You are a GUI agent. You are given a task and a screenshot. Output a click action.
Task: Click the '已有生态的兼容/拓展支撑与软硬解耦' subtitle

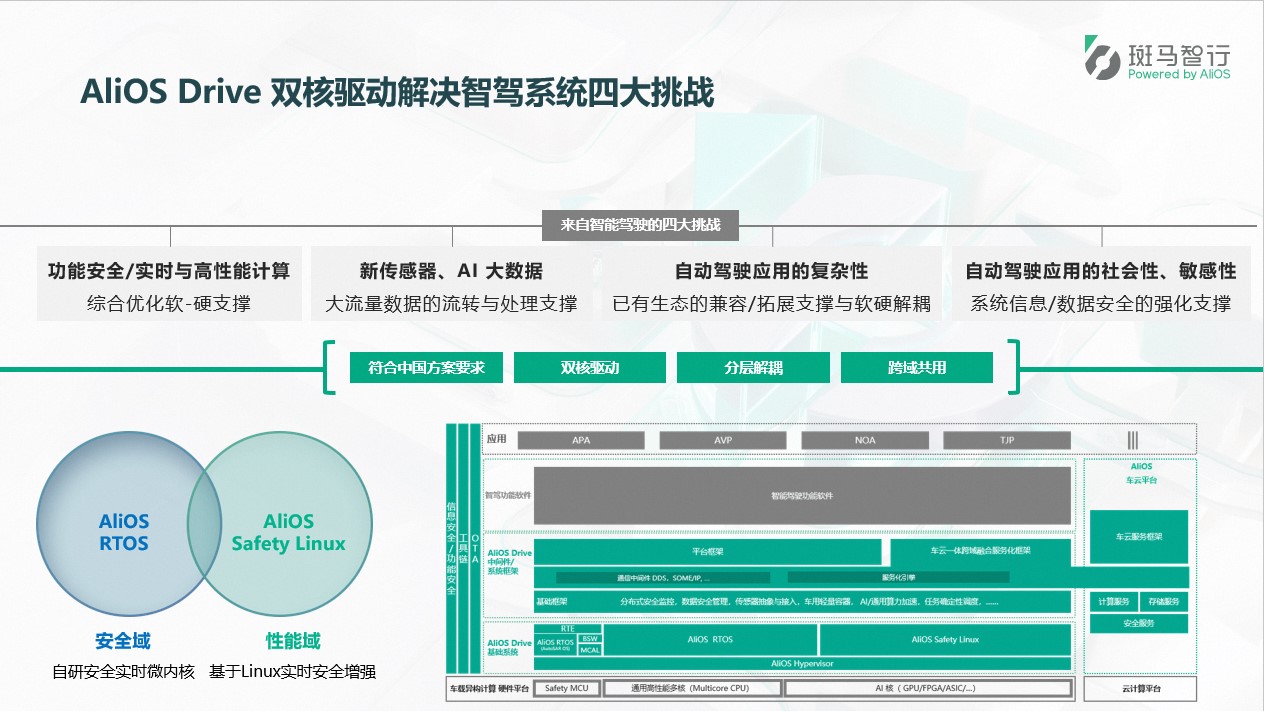tap(772, 303)
